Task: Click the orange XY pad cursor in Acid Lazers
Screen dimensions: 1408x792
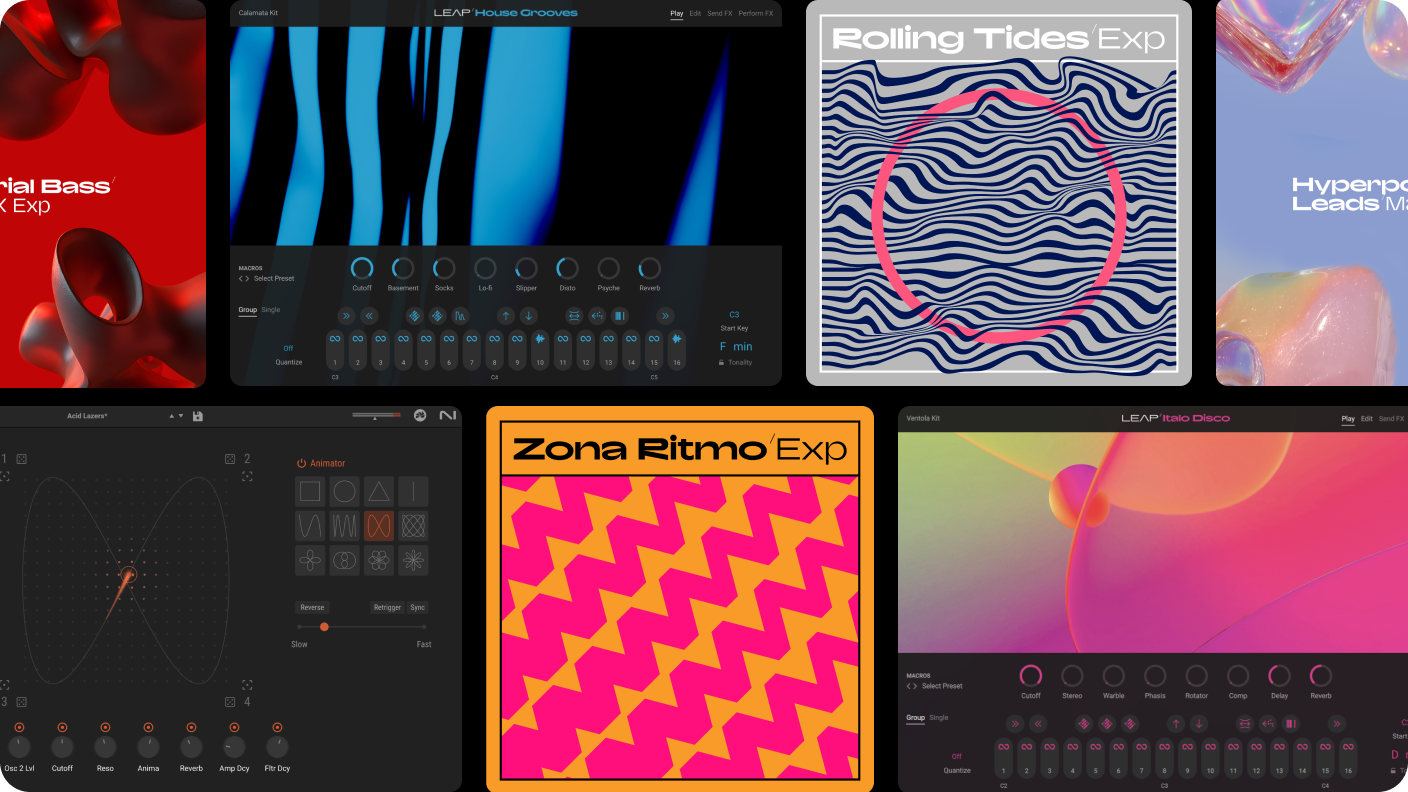Action: click(127, 575)
